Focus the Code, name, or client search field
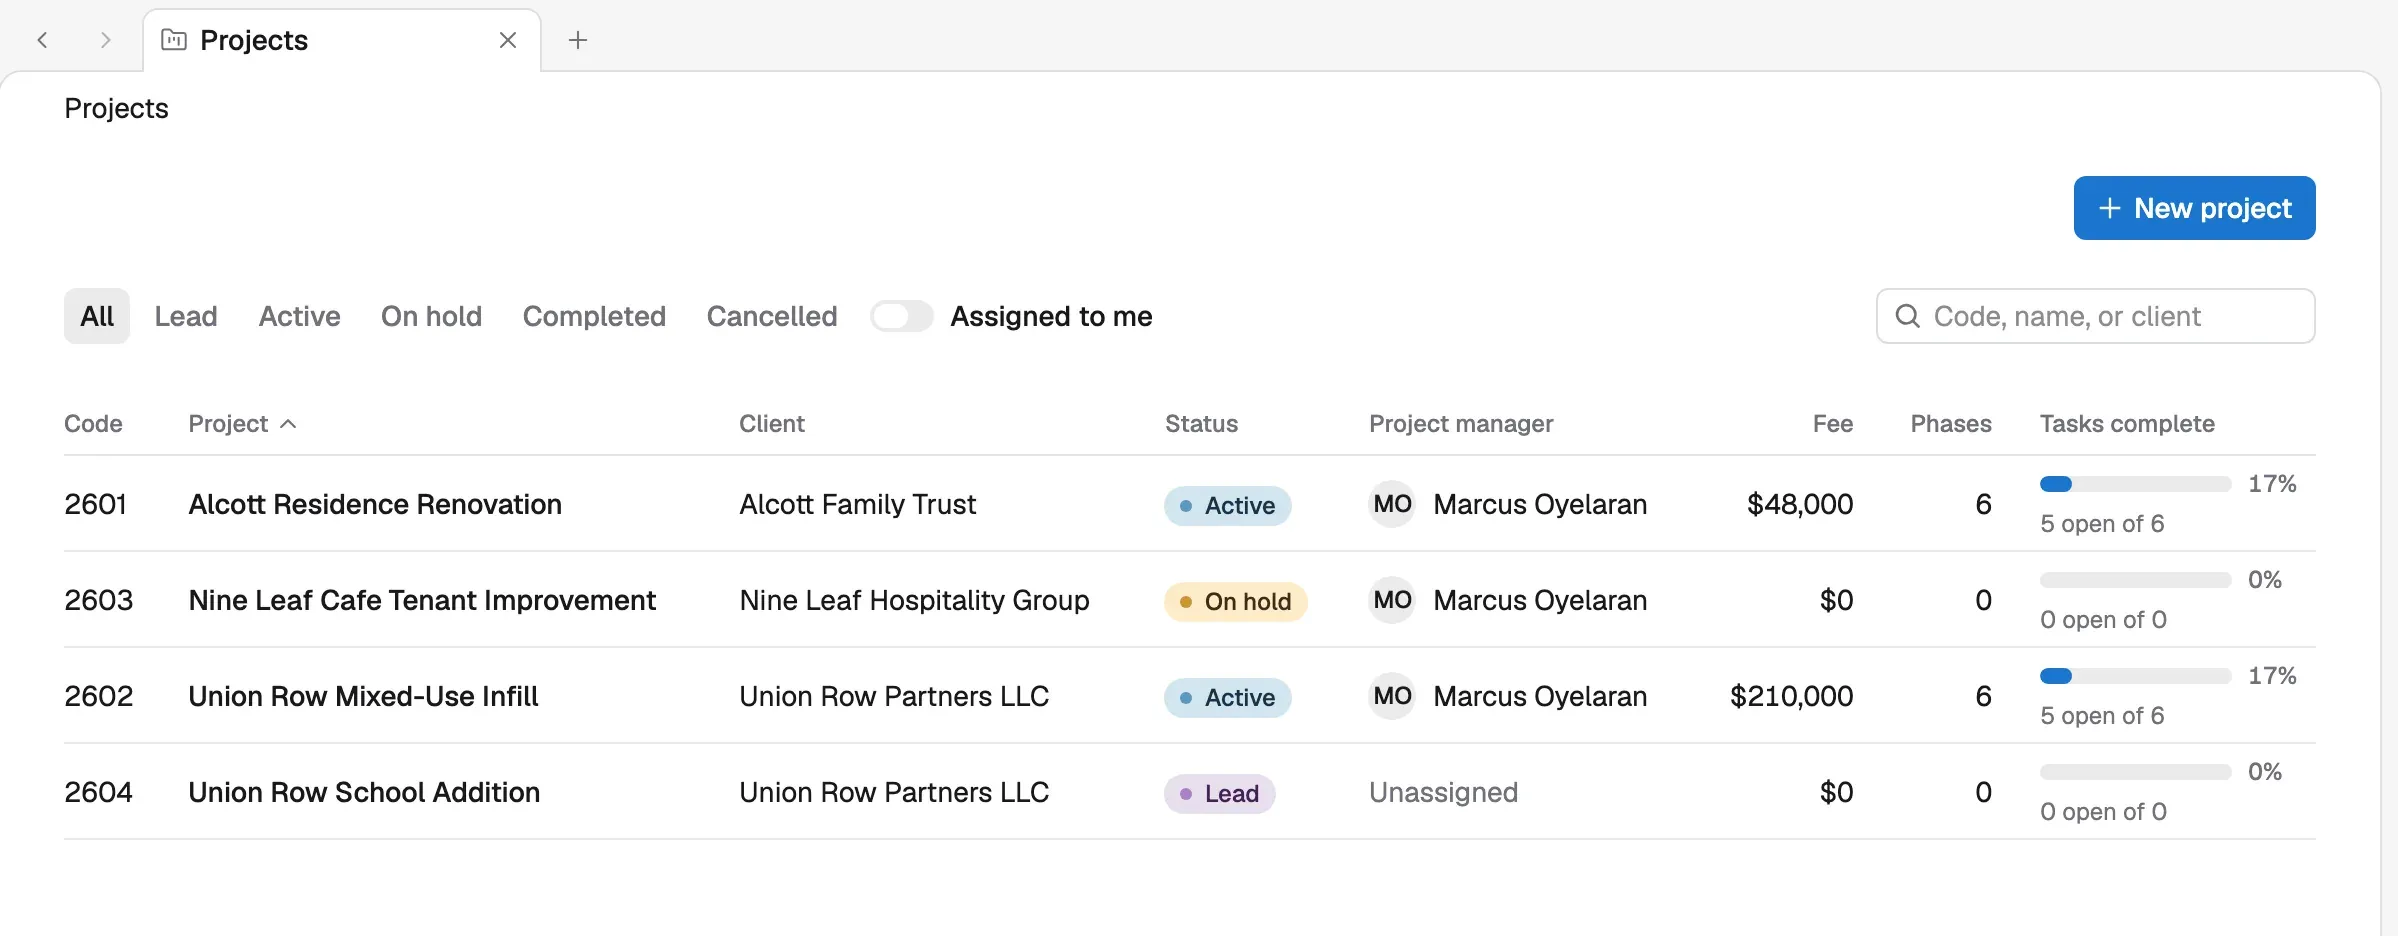The height and width of the screenshot is (936, 2398). [2095, 316]
